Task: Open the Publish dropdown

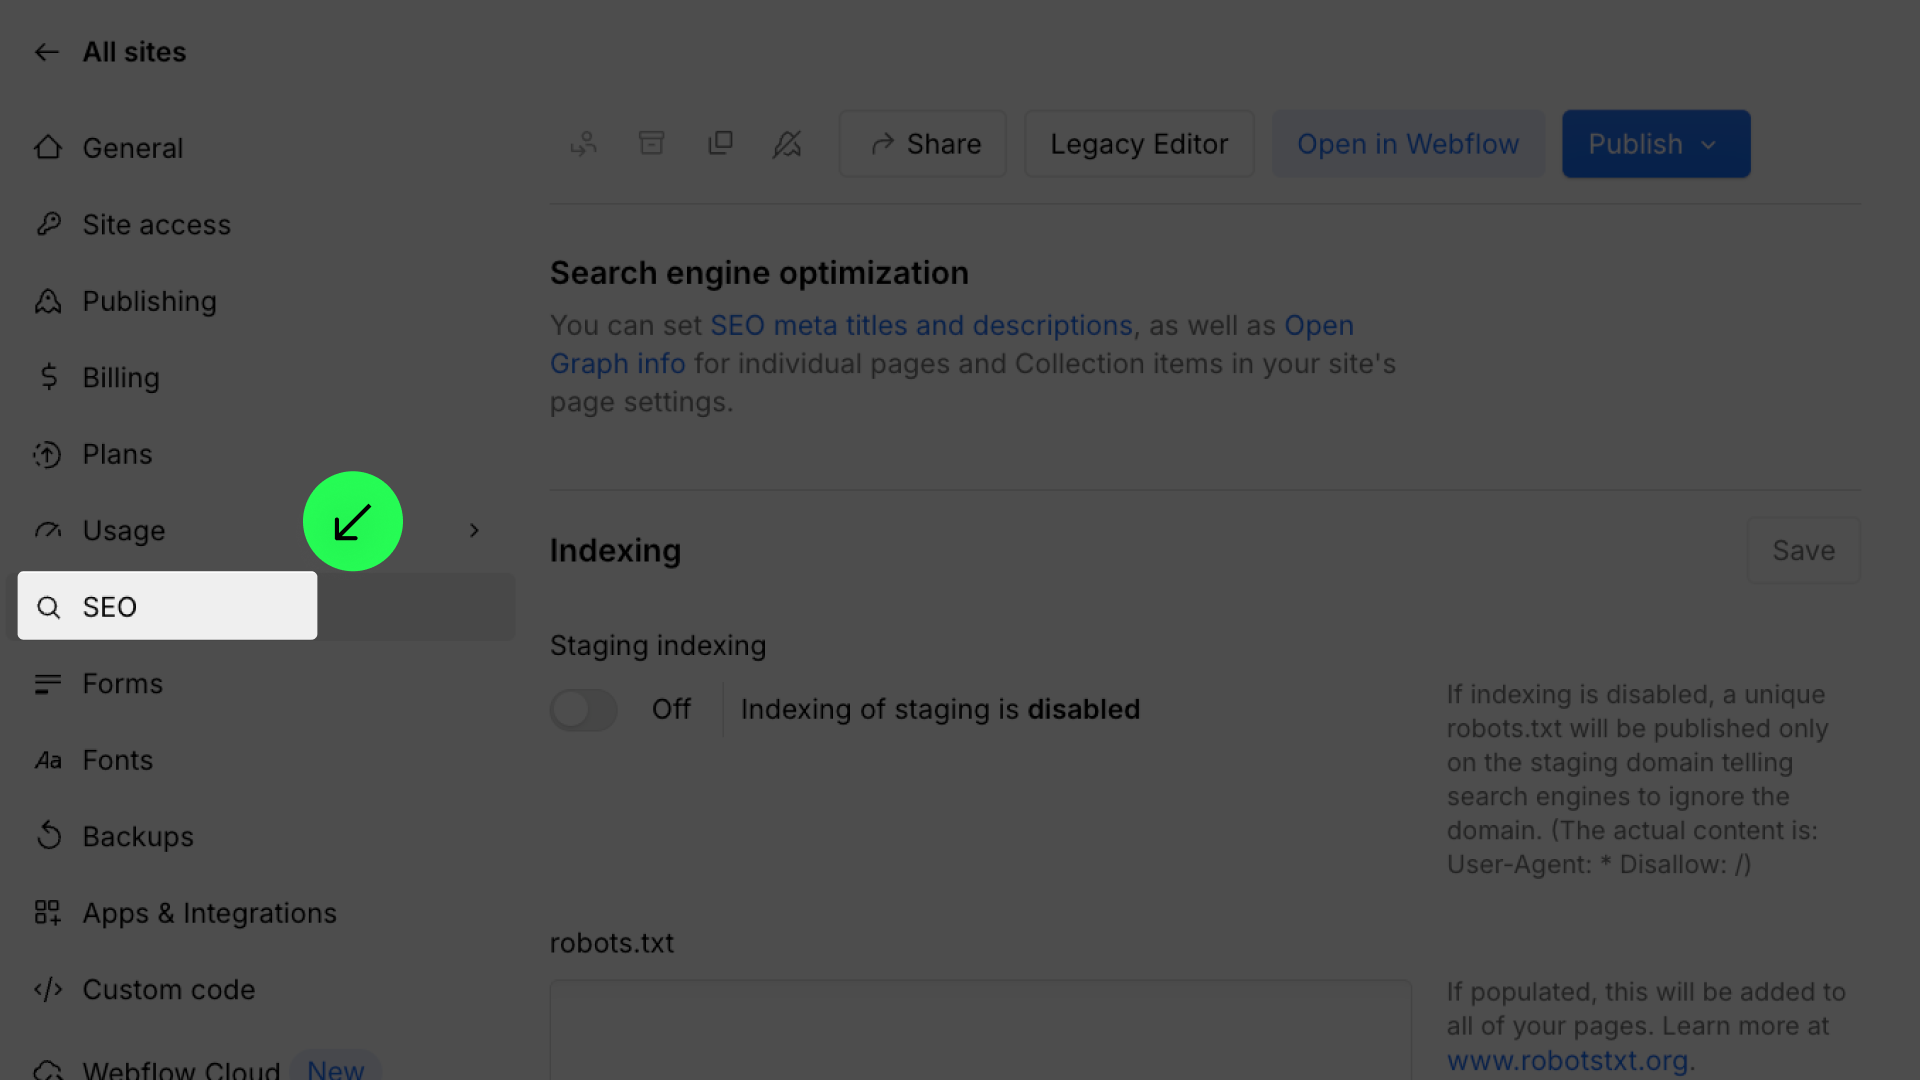Action: point(1655,144)
